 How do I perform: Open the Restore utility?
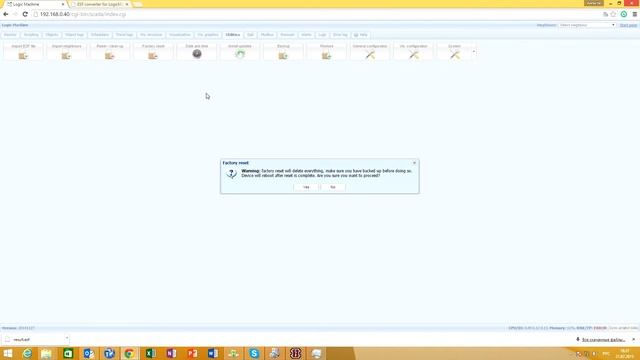(327, 52)
